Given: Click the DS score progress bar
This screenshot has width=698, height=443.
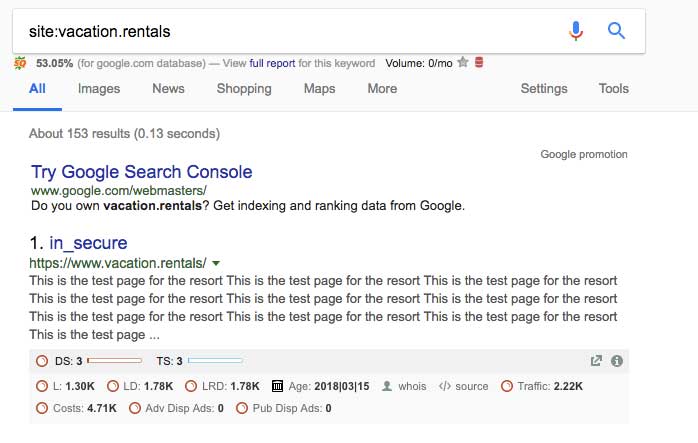Looking at the screenshot, I should [x=115, y=361].
